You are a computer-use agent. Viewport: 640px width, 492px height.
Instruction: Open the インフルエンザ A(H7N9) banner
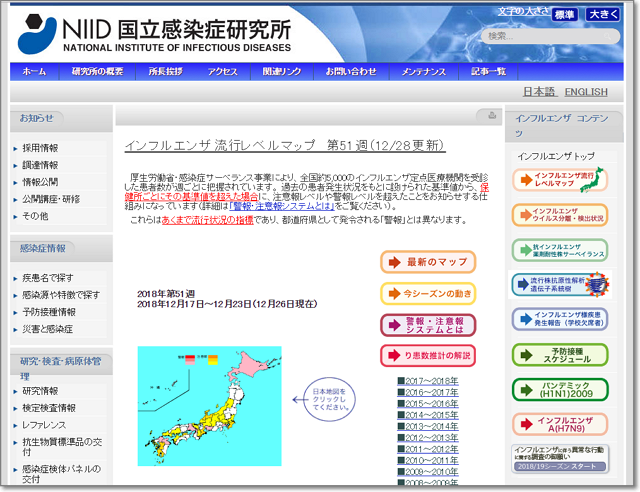tap(560, 423)
